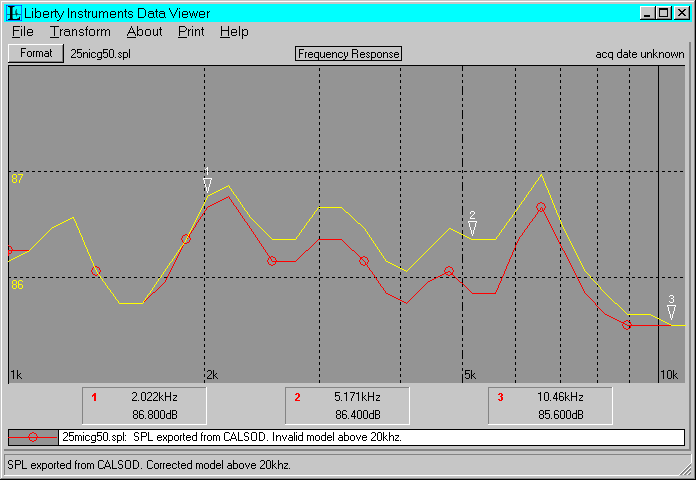This screenshot has height=480, width=696.
Task: Click the 87 dB axis label
Action: (17, 179)
